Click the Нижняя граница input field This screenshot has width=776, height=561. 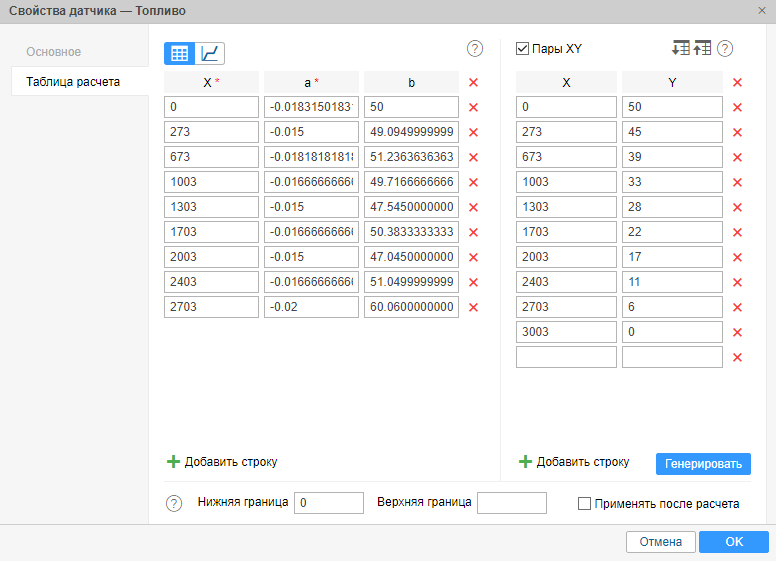(329, 503)
